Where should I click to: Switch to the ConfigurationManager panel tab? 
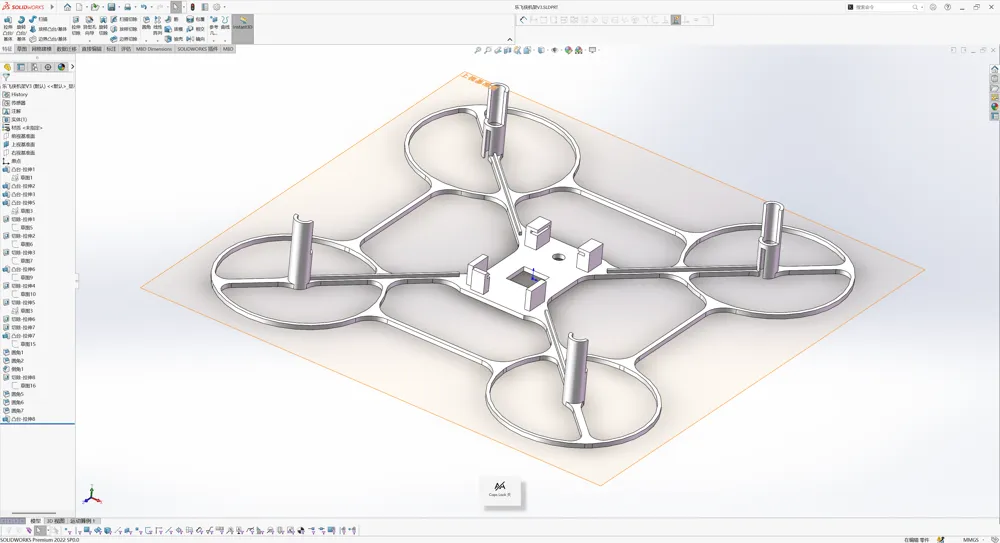click(34, 66)
